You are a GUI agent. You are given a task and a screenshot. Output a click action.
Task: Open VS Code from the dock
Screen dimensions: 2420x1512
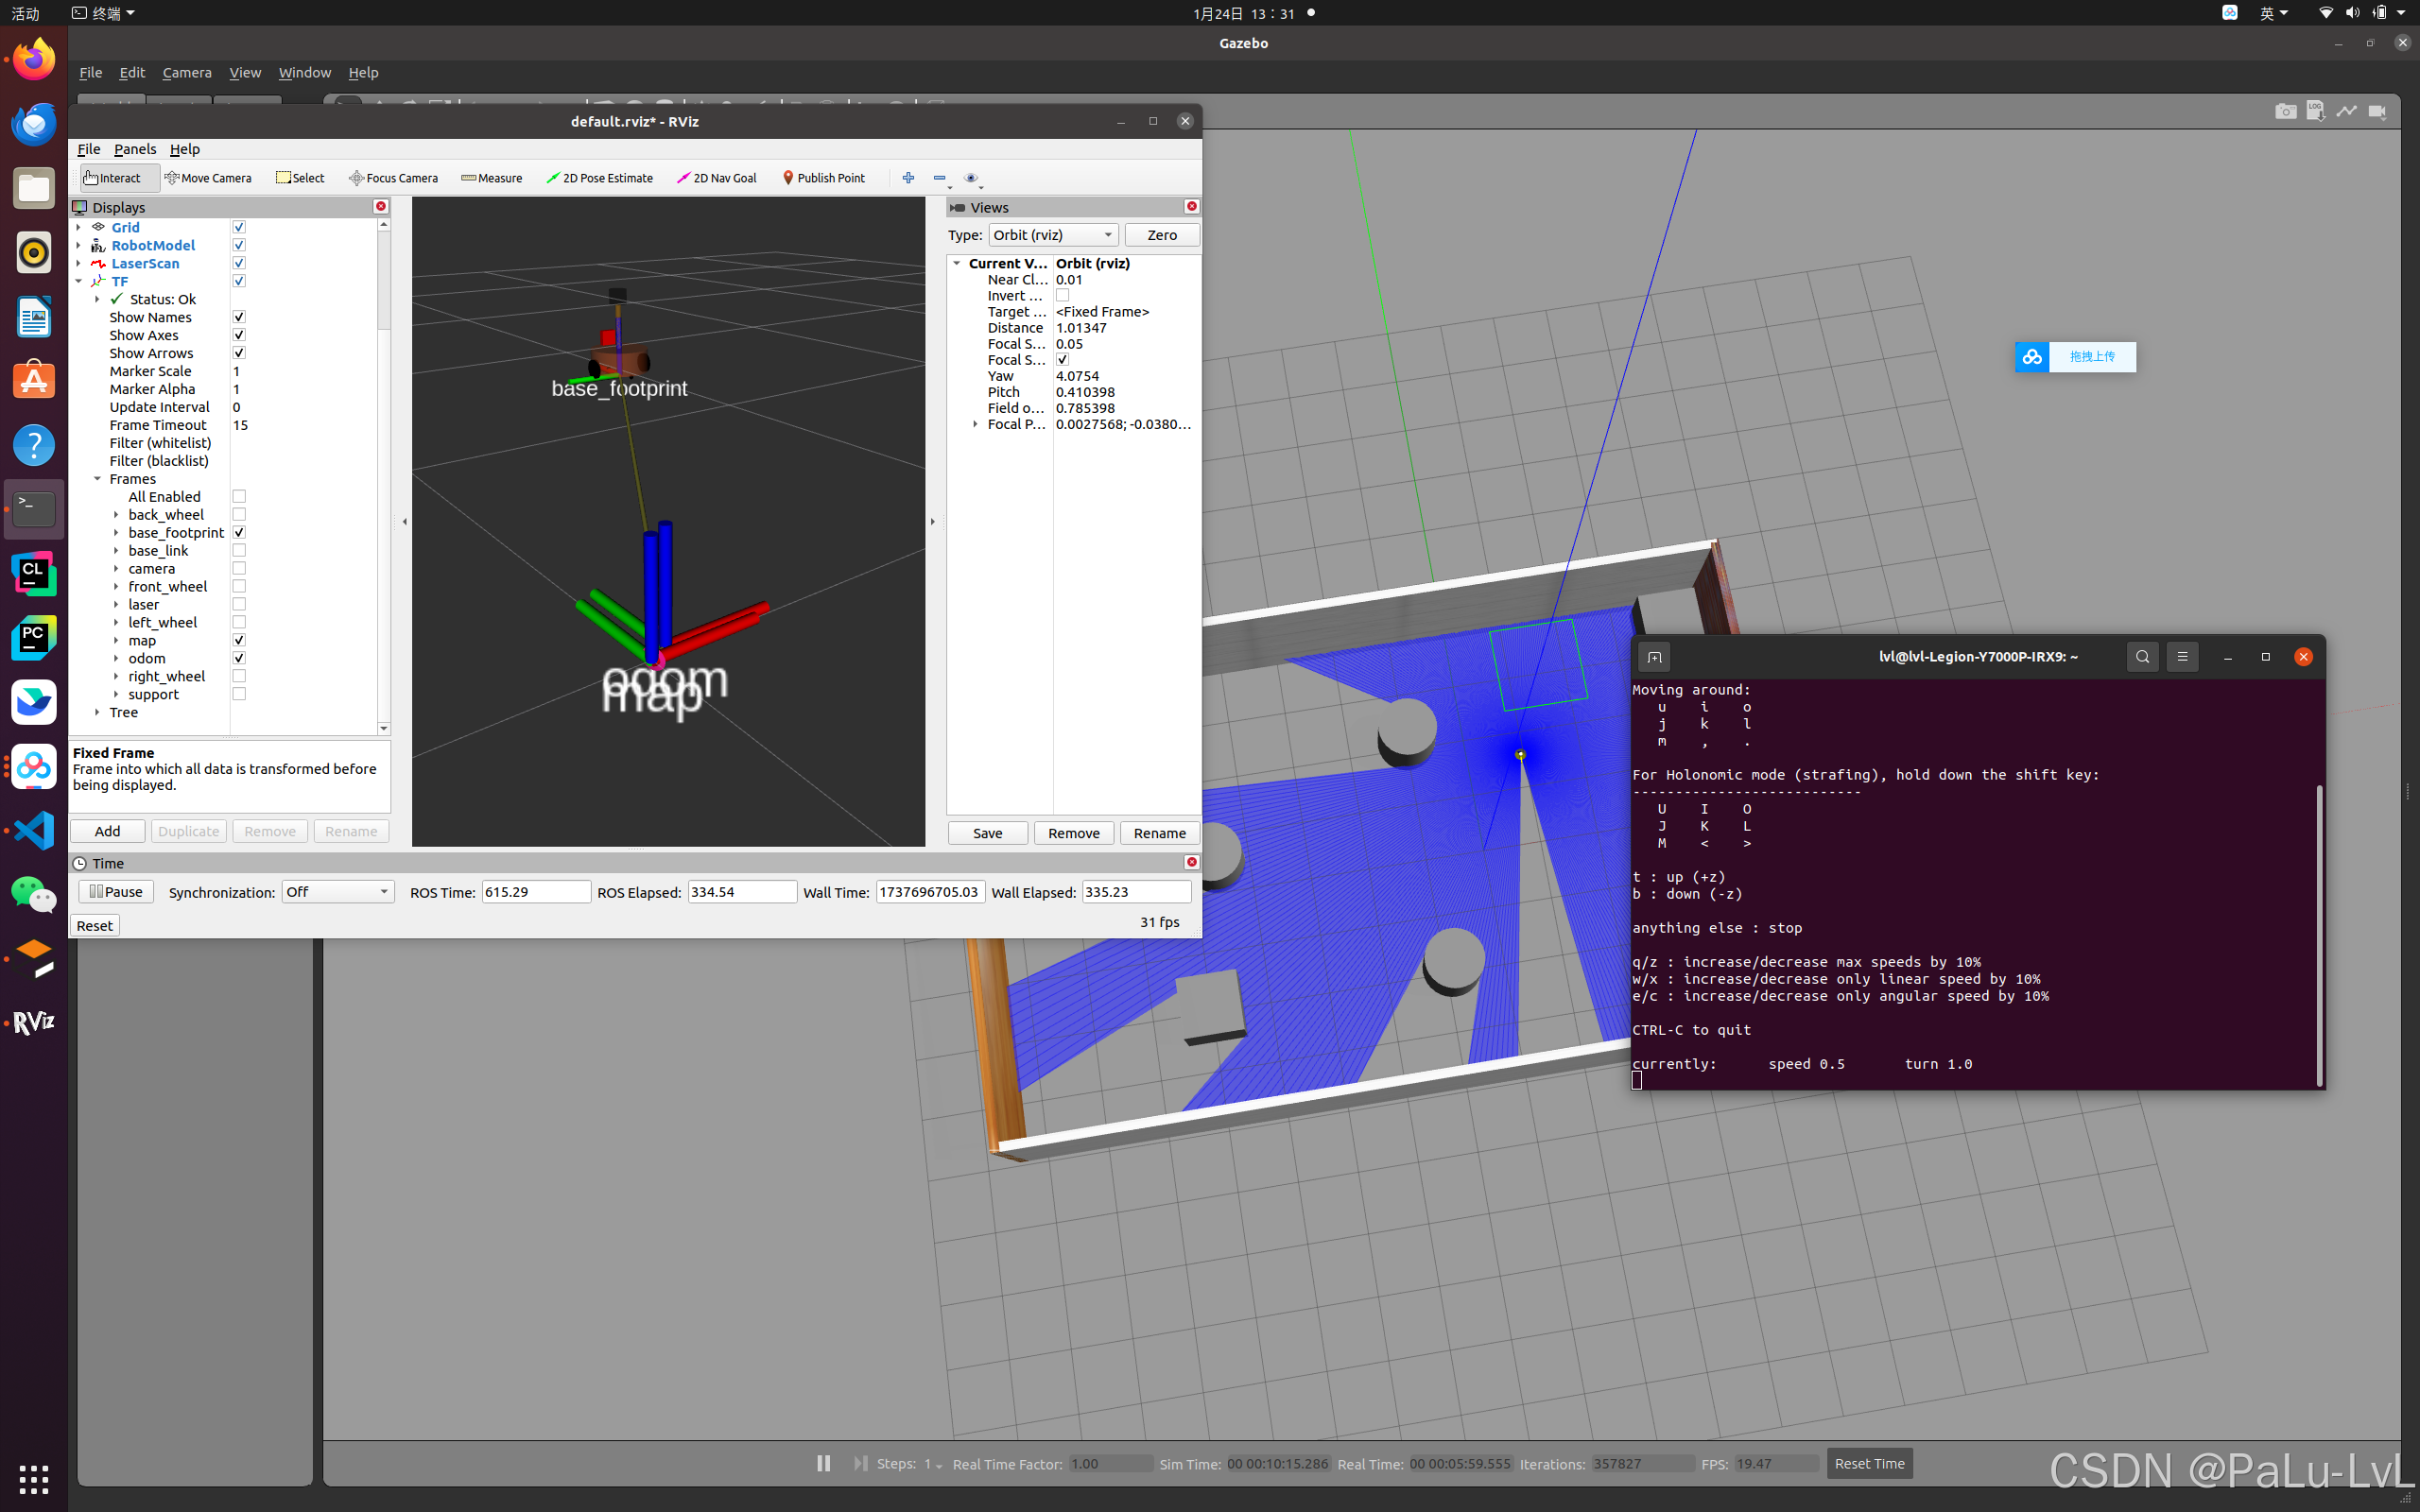point(34,830)
